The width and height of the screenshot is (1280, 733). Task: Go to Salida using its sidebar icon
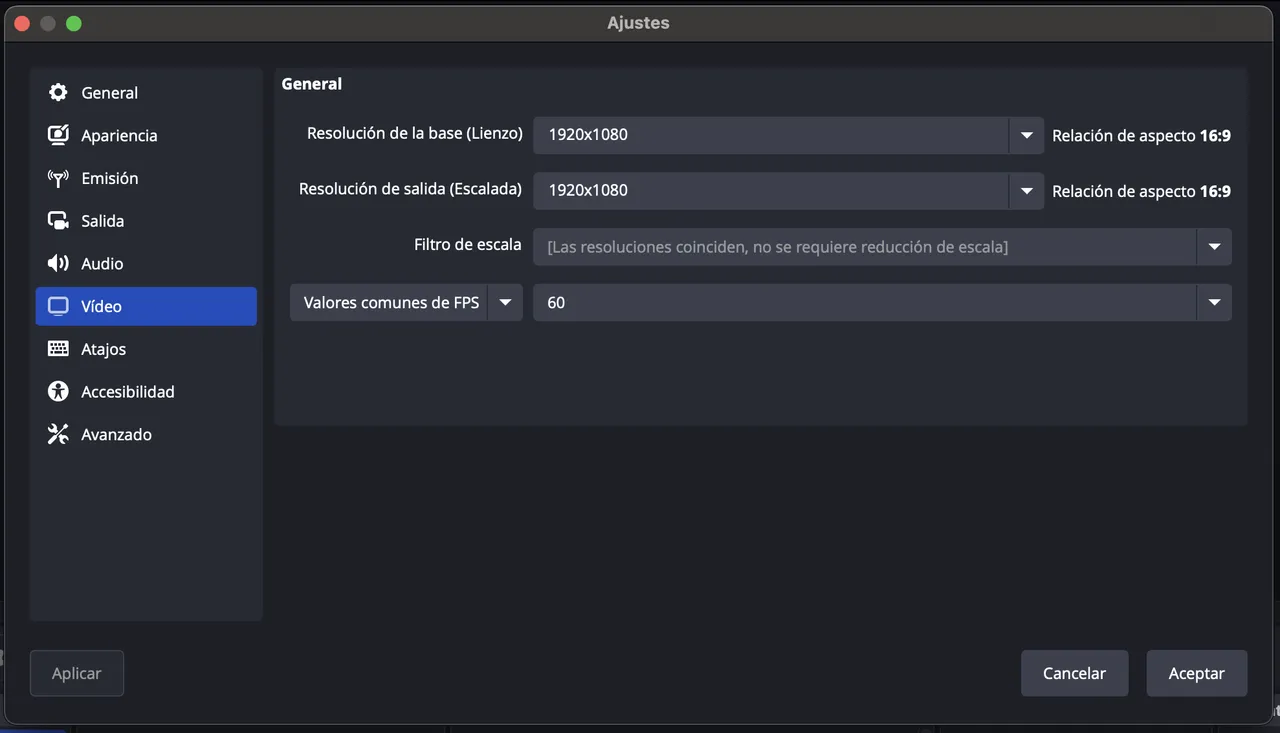pos(58,221)
